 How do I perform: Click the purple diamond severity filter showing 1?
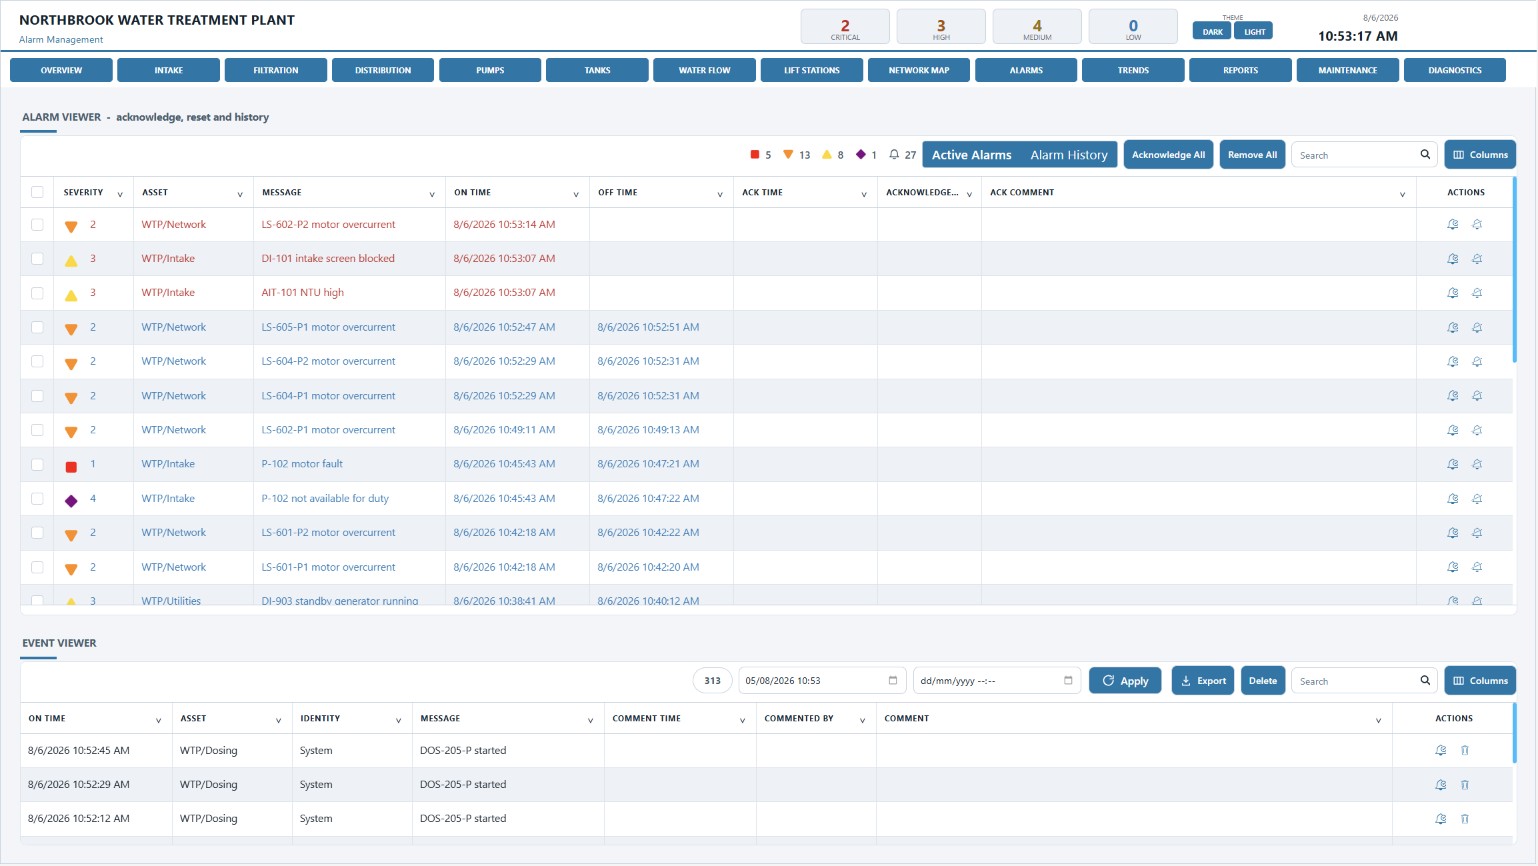click(x=866, y=155)
